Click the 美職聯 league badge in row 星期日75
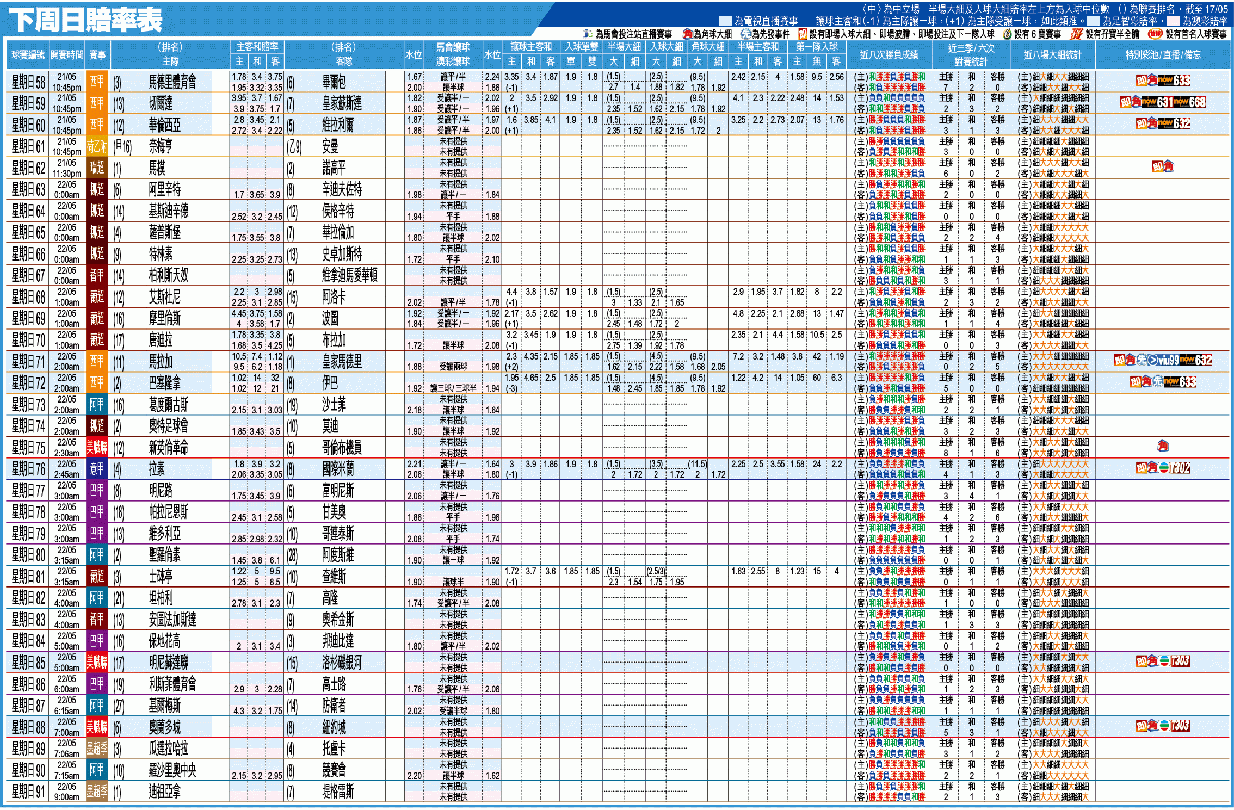Image resolution: width=1234 pixels, height=810 pixels. 98,446
